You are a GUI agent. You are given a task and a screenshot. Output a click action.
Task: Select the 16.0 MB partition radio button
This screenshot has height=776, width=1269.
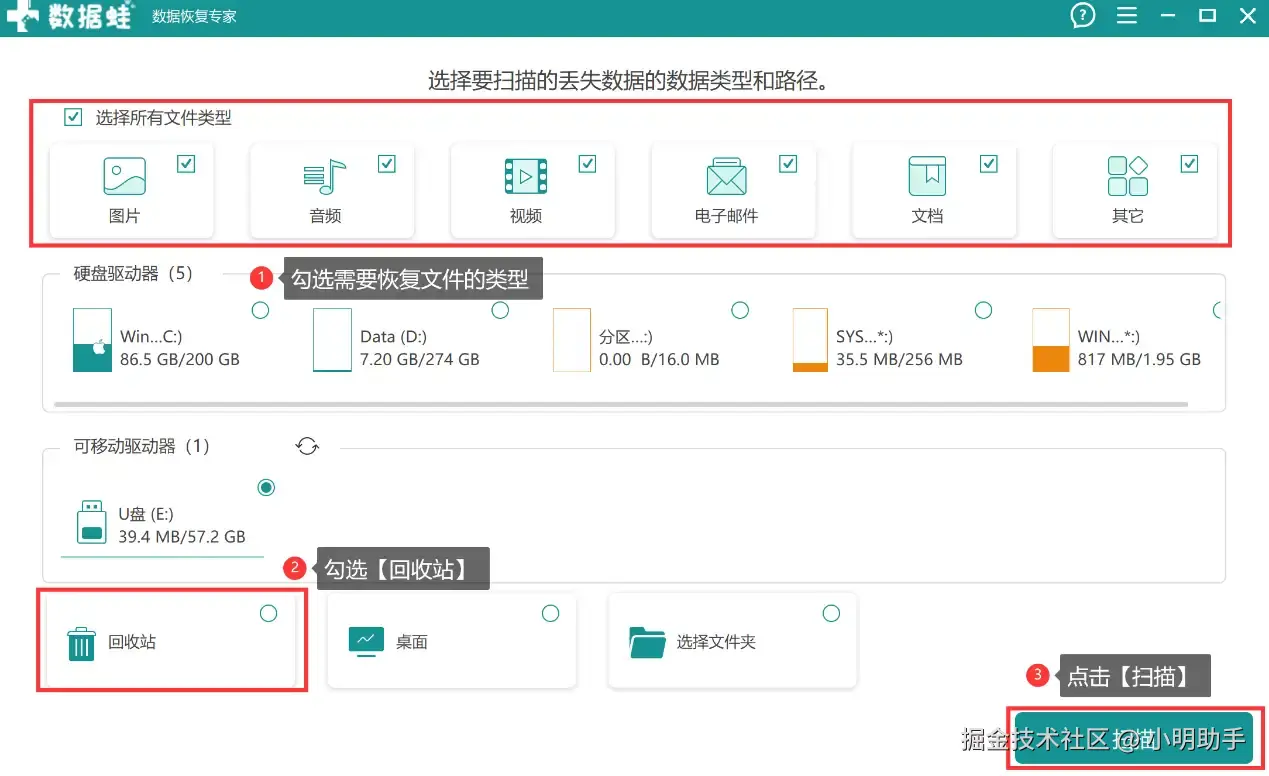click(740, 311)
